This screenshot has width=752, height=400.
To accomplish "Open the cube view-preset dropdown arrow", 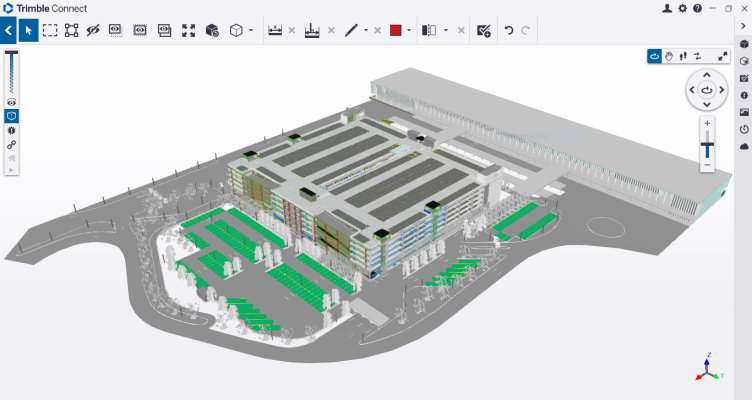I will (x=250, y=31).
